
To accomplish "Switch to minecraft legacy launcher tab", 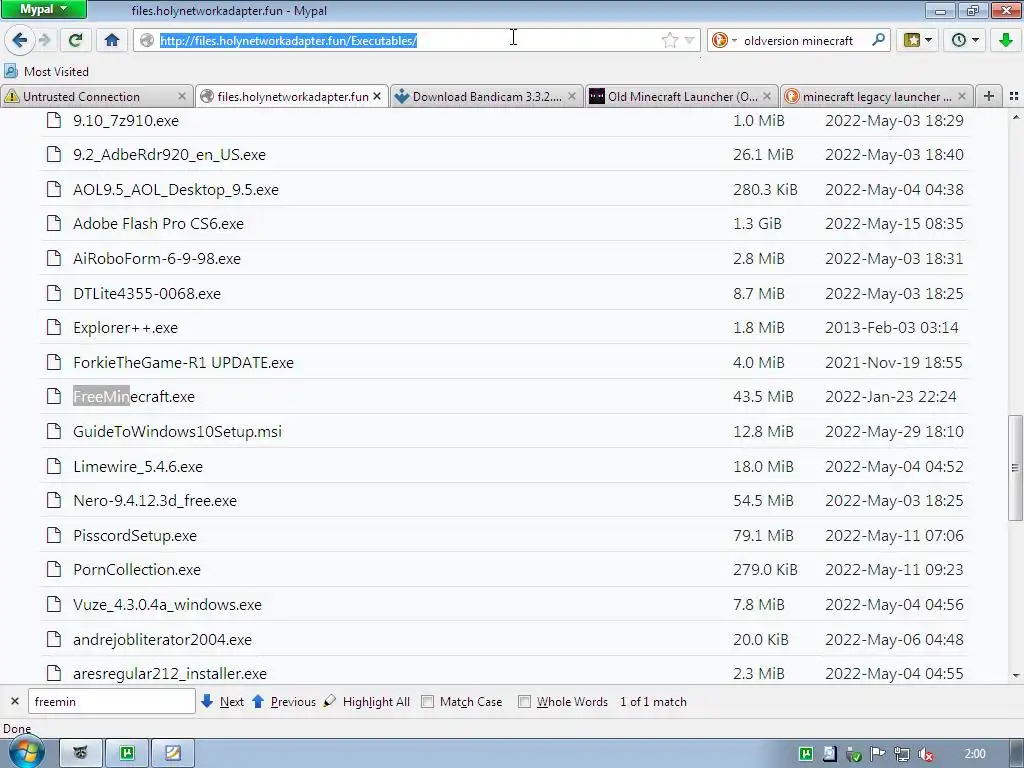I will tap(876, 96).
